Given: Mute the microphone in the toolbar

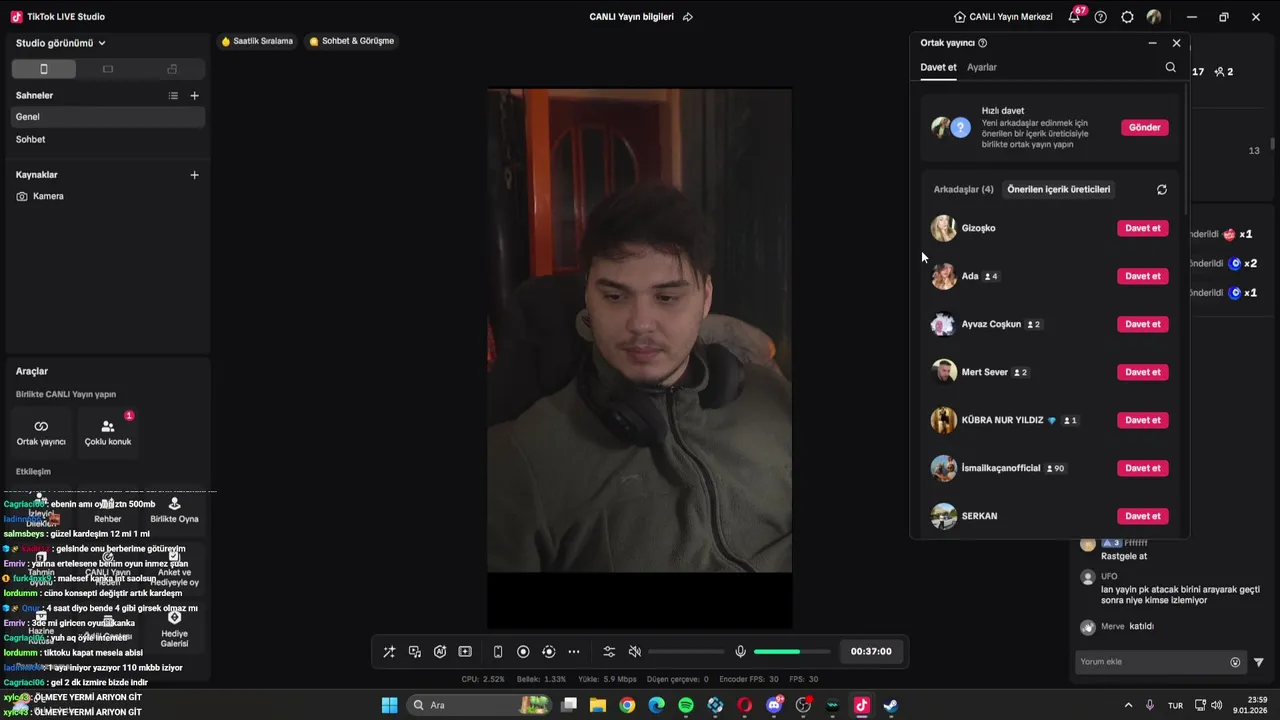Looking at the screenshot, I should click(740, 652).
